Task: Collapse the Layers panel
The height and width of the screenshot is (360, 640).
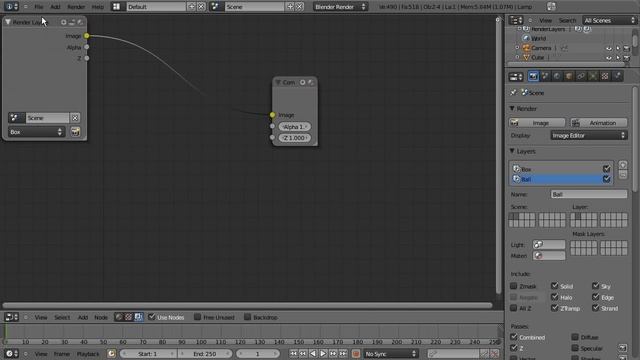Action: tap(512, 151)
